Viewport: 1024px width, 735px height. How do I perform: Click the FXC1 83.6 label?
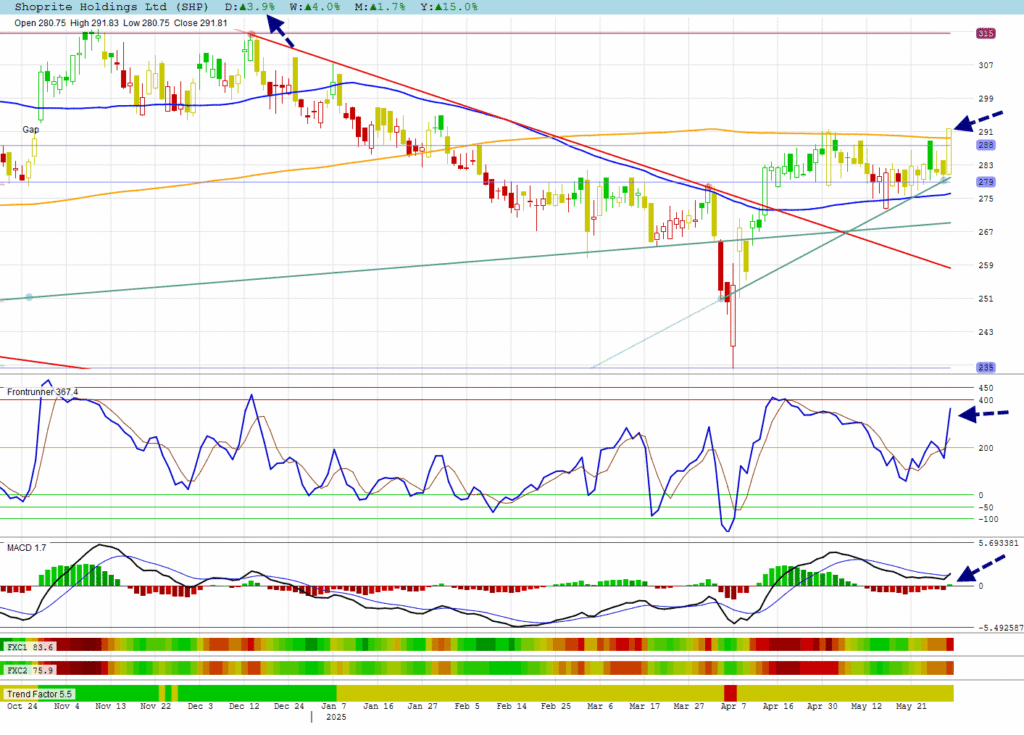29,647
